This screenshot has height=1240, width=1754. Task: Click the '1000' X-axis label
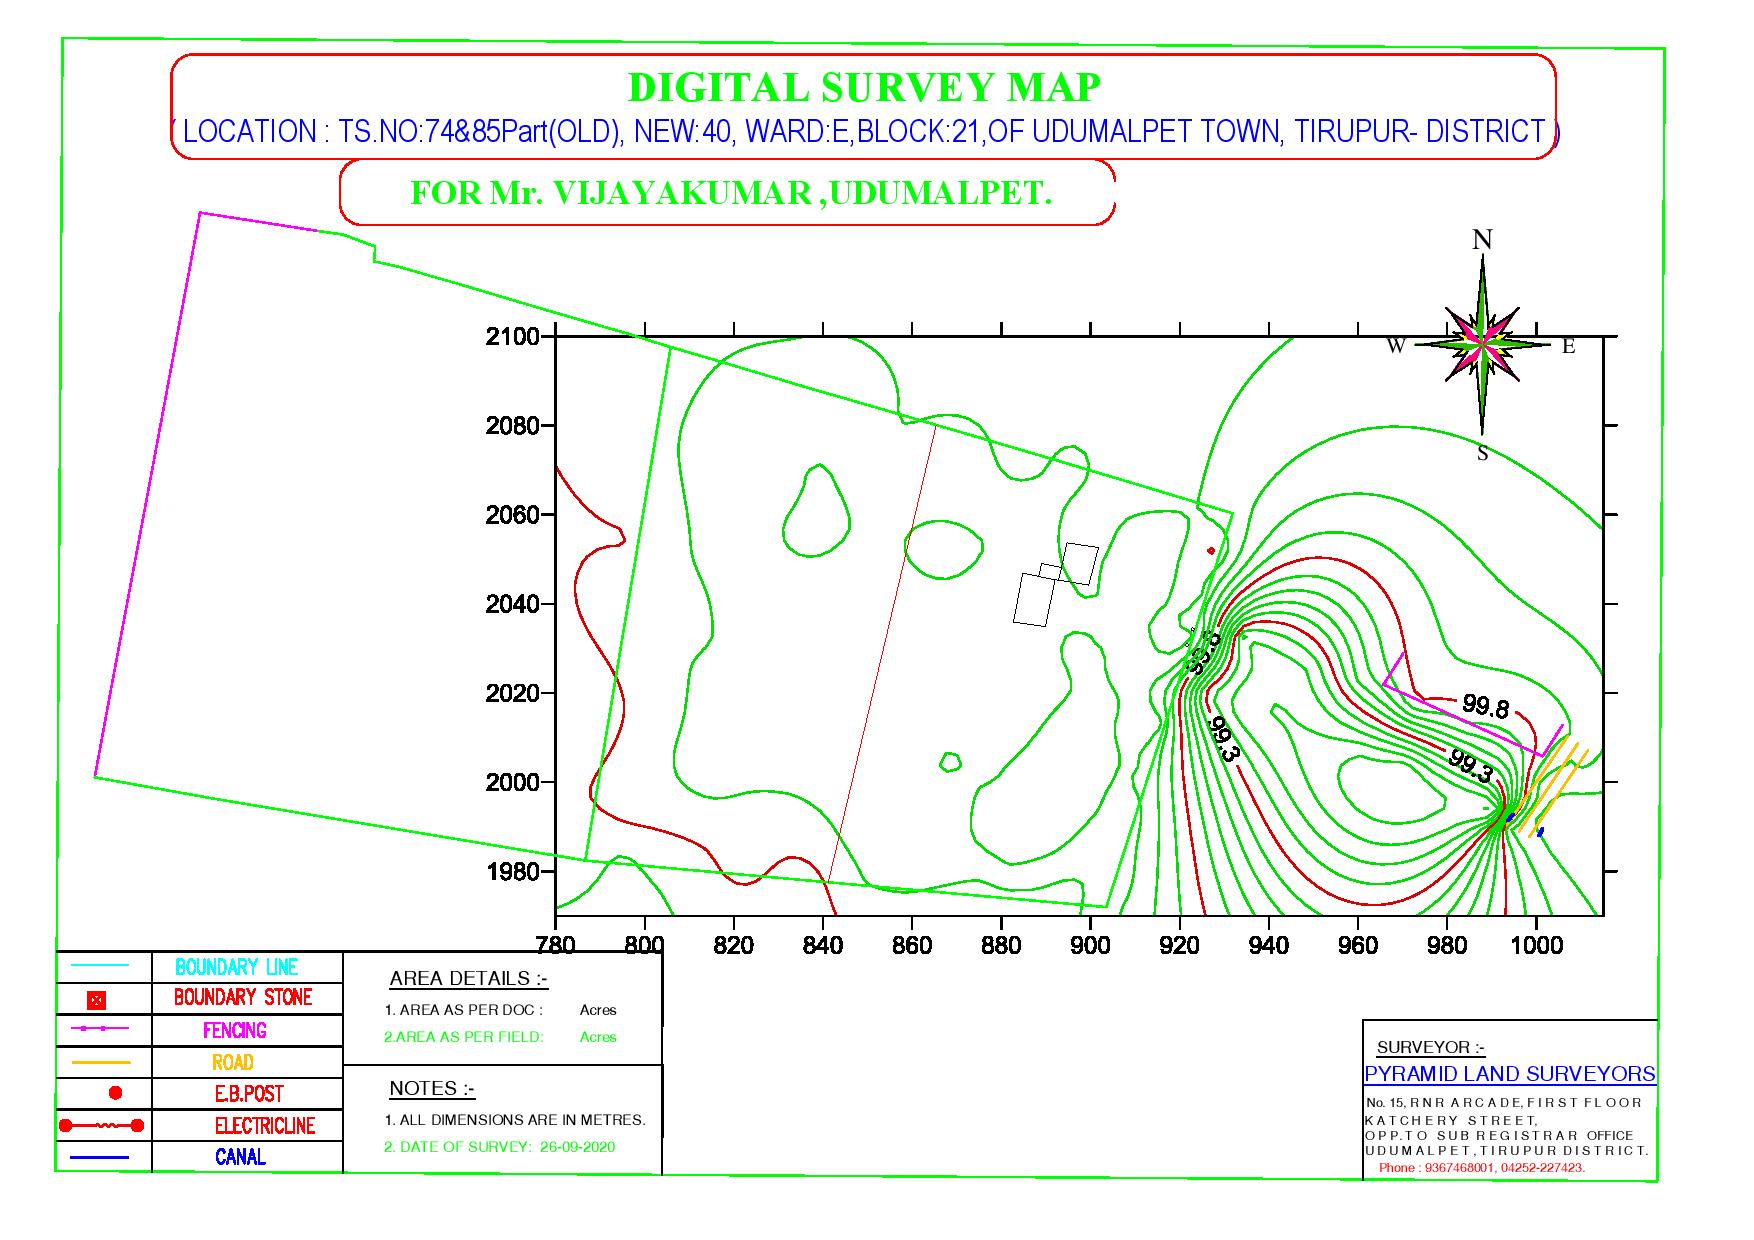[x=1536, y=945]
